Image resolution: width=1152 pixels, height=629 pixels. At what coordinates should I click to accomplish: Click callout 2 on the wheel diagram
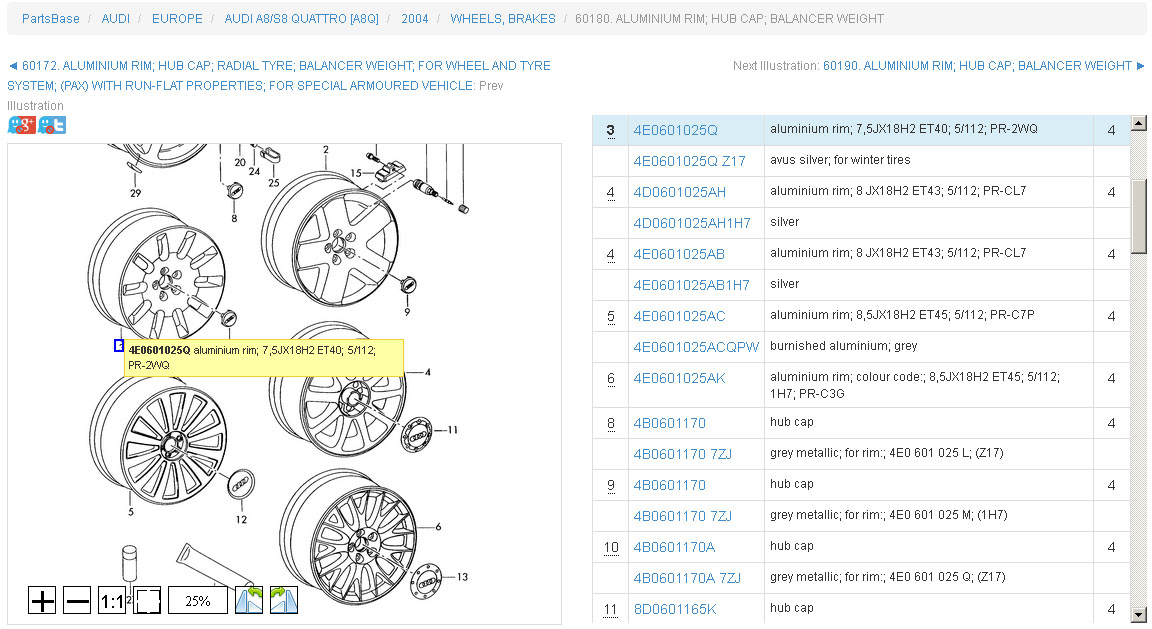(325, 150)
